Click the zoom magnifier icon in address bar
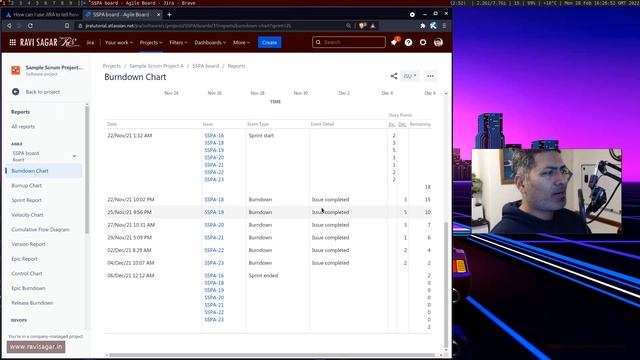Viewport: 640px width, 360px height. pos(348,26)
